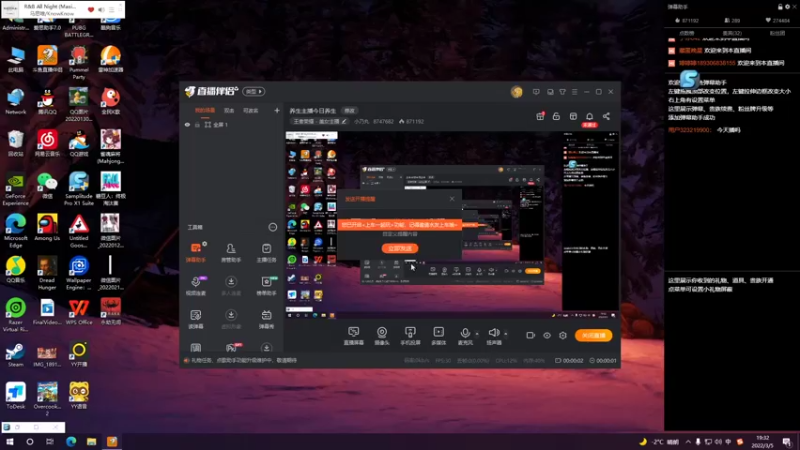Open stream settings gear

click(x=563, y=335)
